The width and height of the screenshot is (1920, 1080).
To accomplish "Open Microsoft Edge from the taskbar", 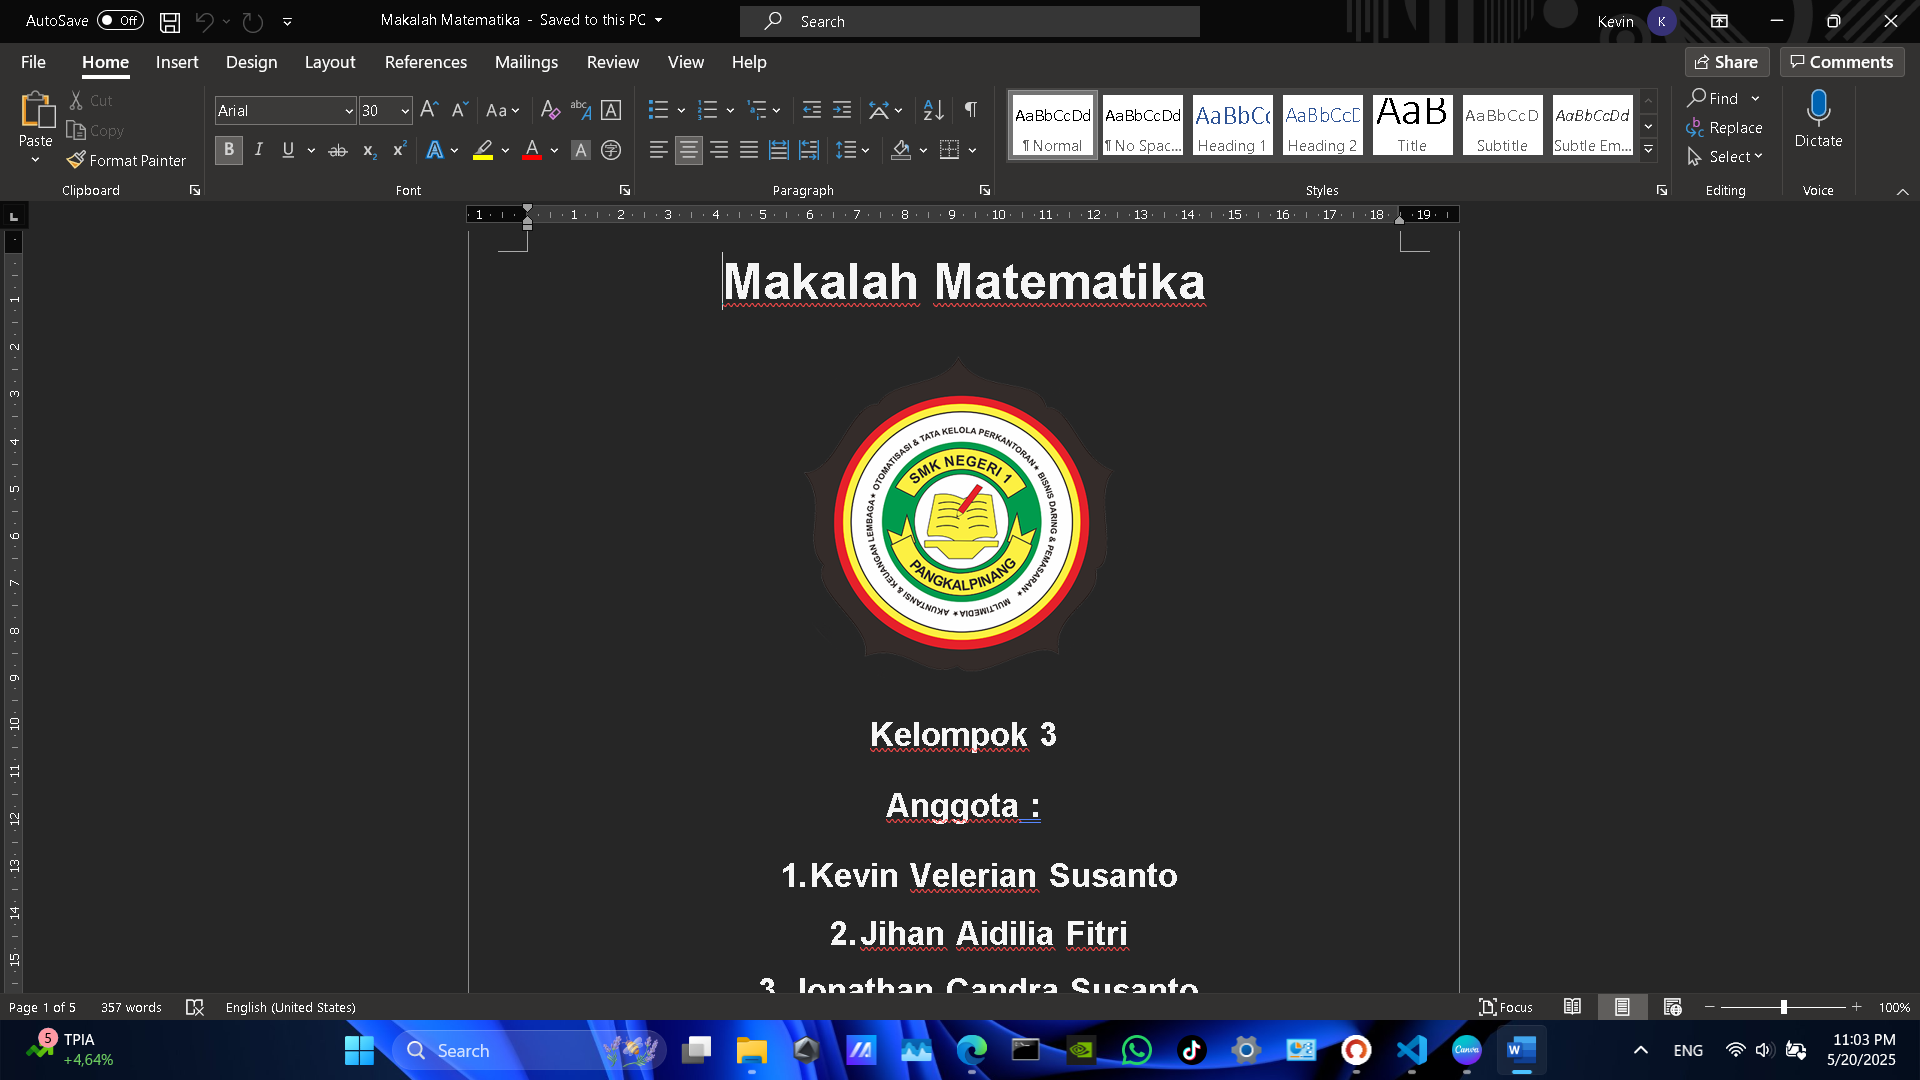I will 971,1050.
